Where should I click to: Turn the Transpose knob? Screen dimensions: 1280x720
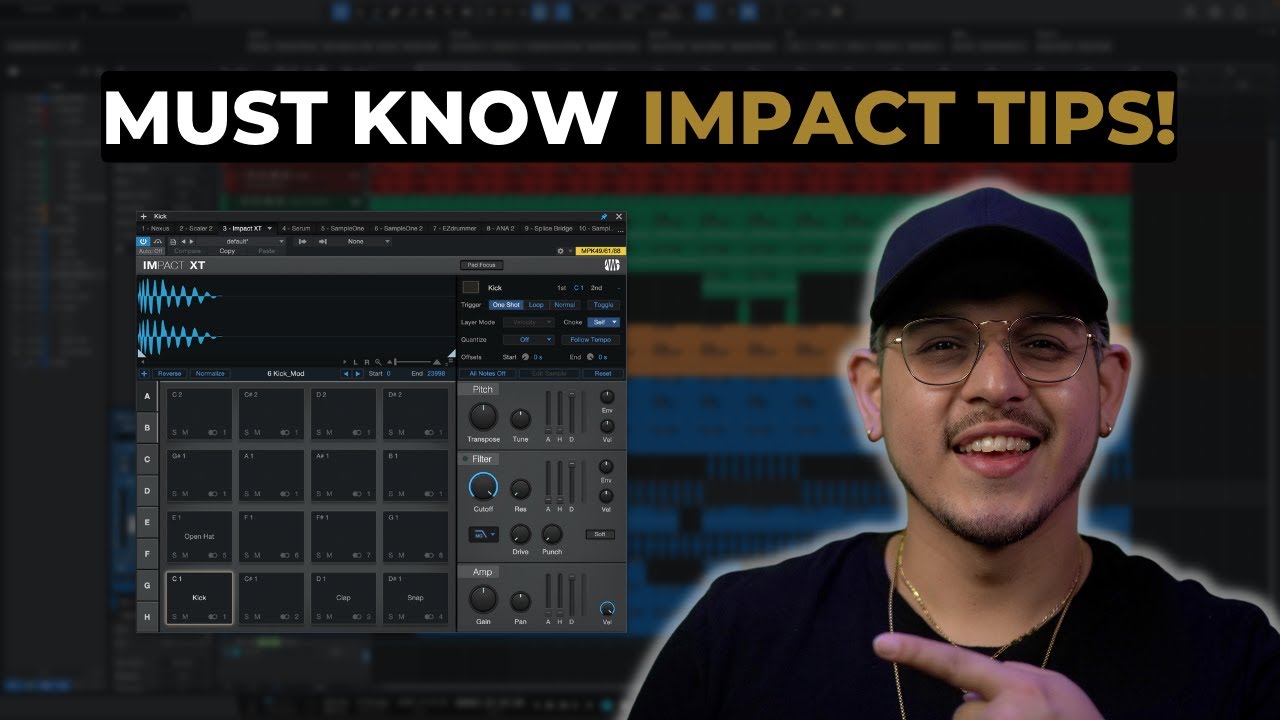[x=483, y=417]
